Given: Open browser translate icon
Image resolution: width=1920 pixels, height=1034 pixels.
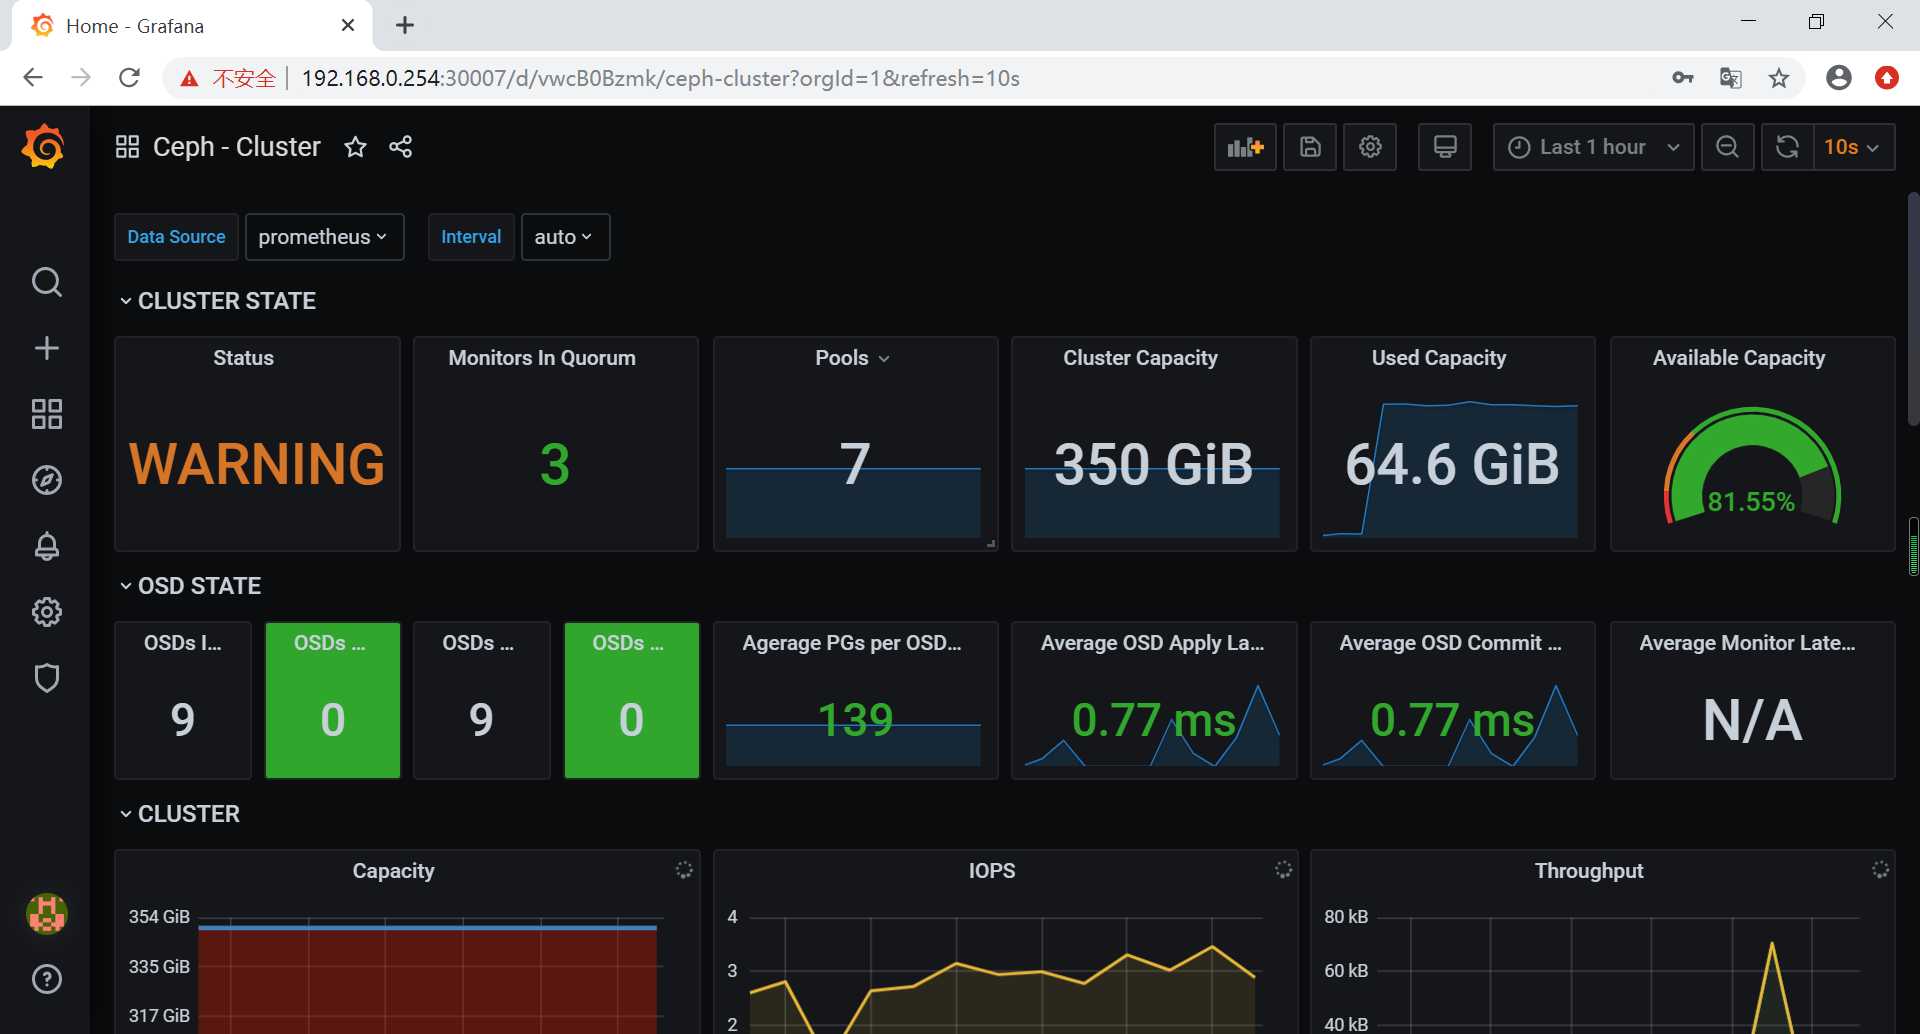Looking at the screenshot, I should point(1730,78).
